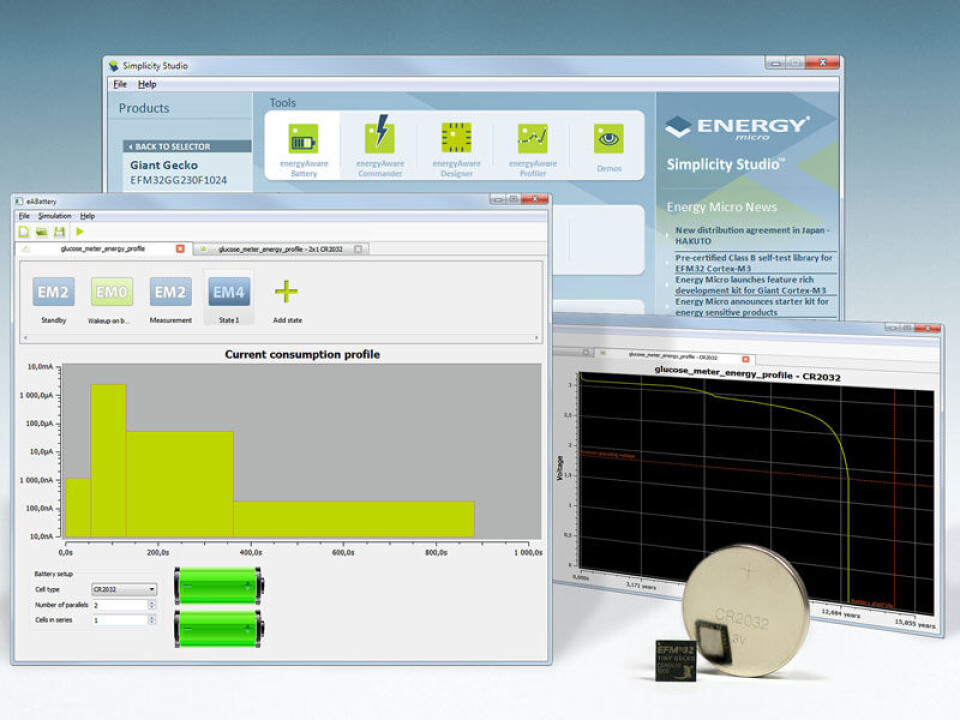Adjust the Cells in series spinner arrows
The width and height of the screenshot is (960, 720).
[152, 620]
